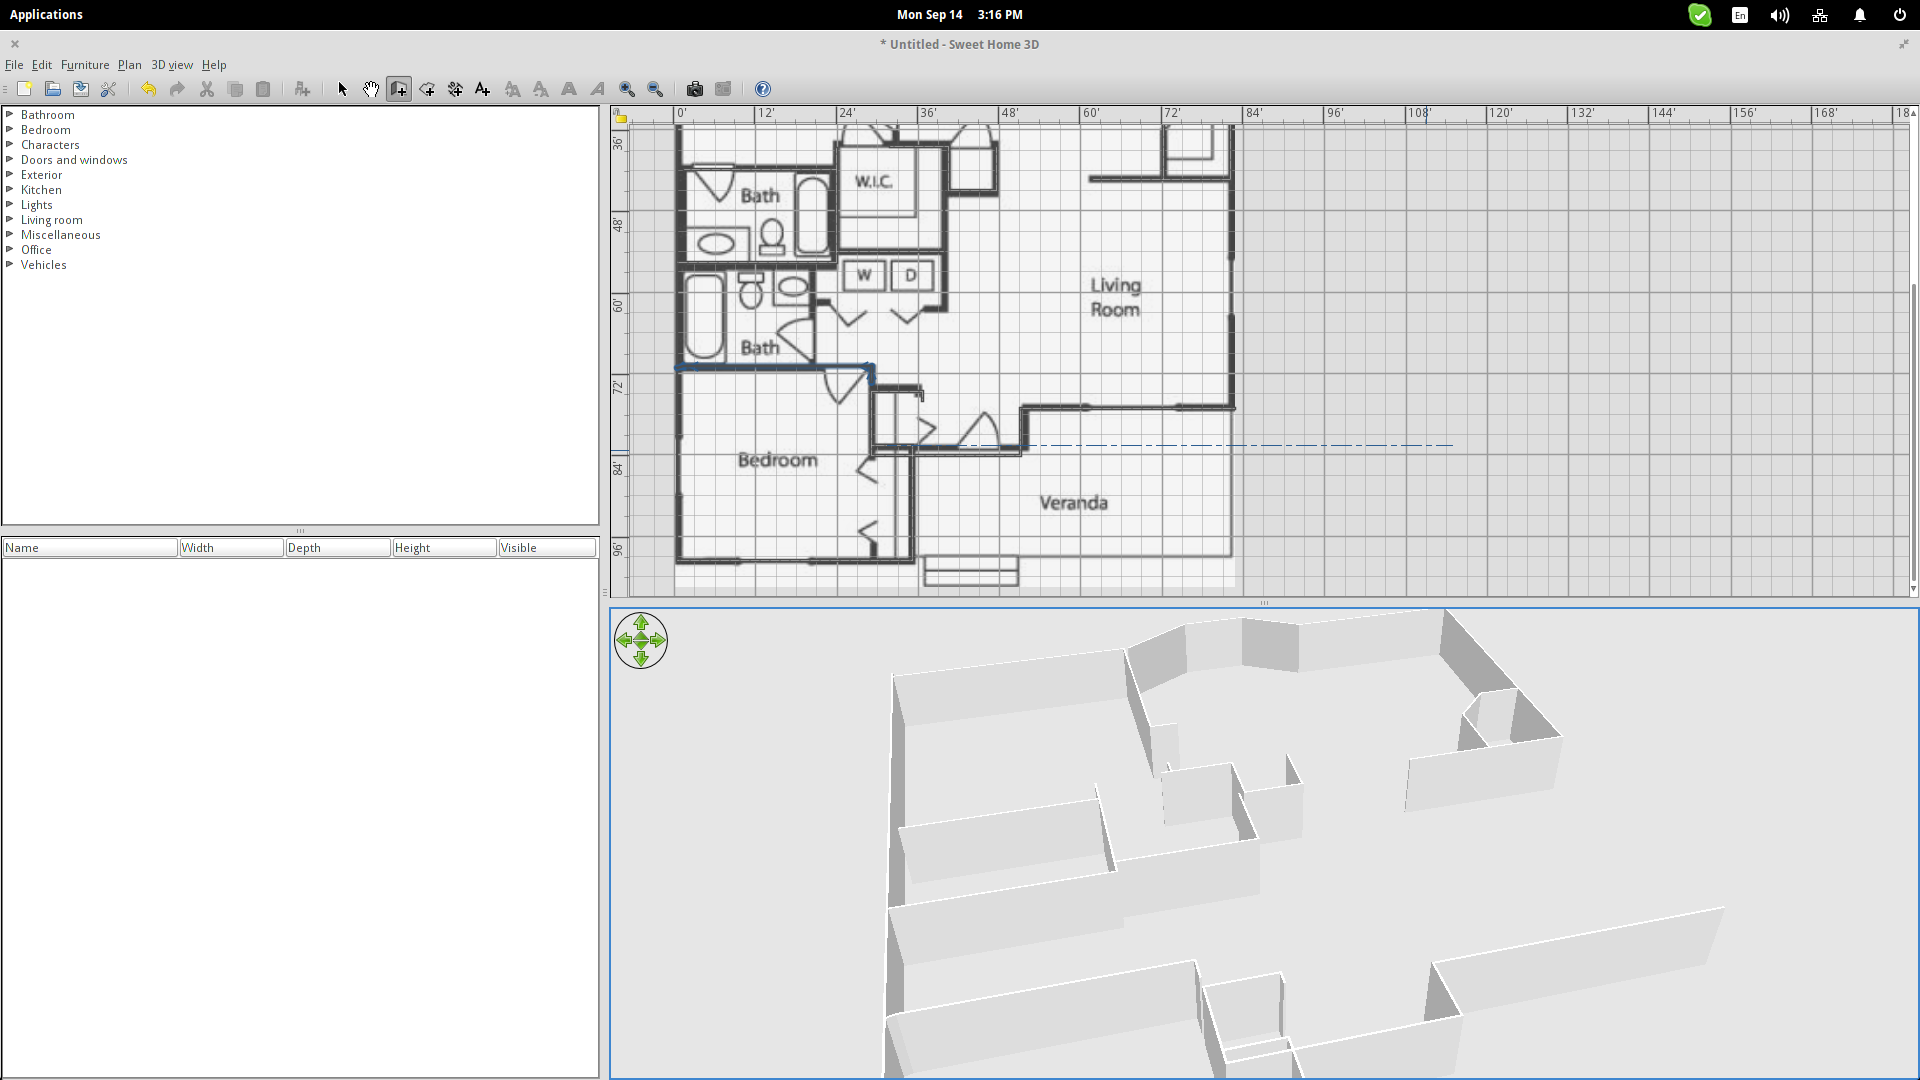Zoom out of the plan

(655, 89)
